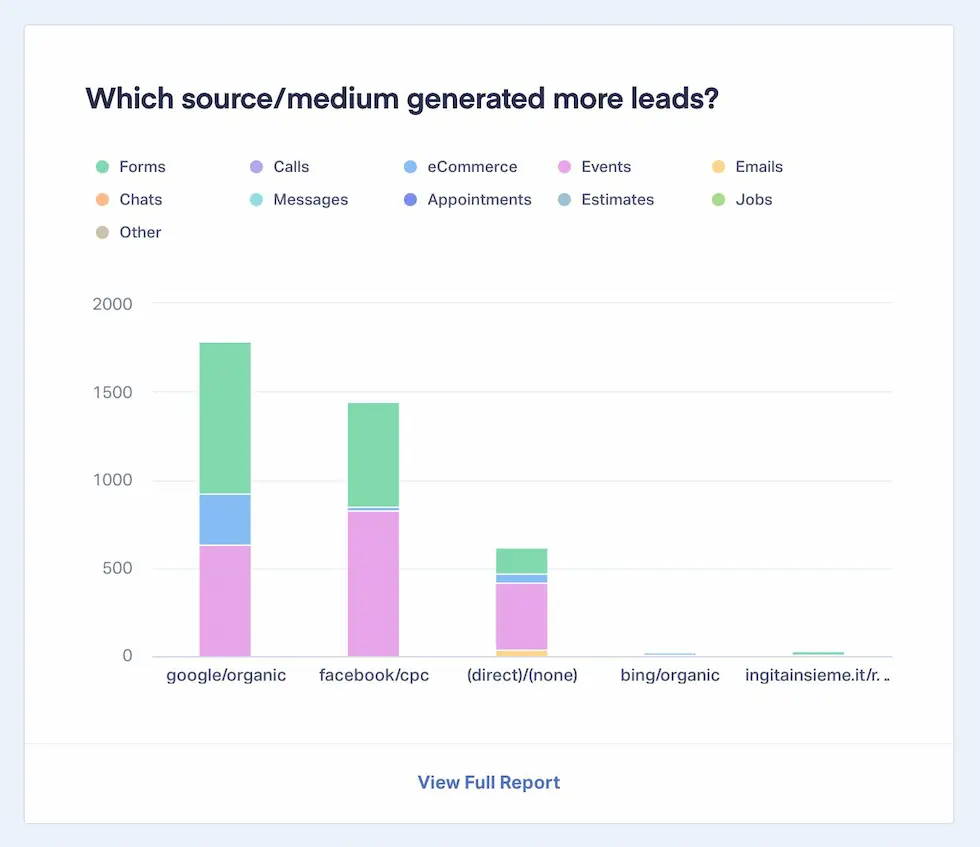
Task: Click the tiny bing/organic bar
Action: tap(670, 654)
